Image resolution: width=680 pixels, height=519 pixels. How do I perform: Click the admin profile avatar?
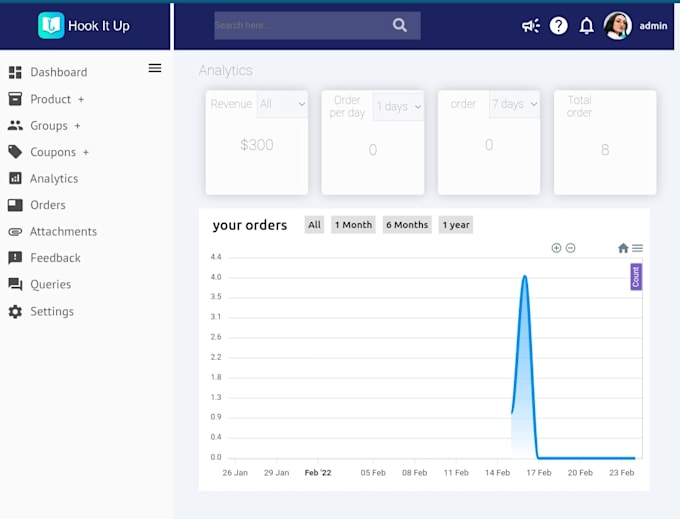617,26
